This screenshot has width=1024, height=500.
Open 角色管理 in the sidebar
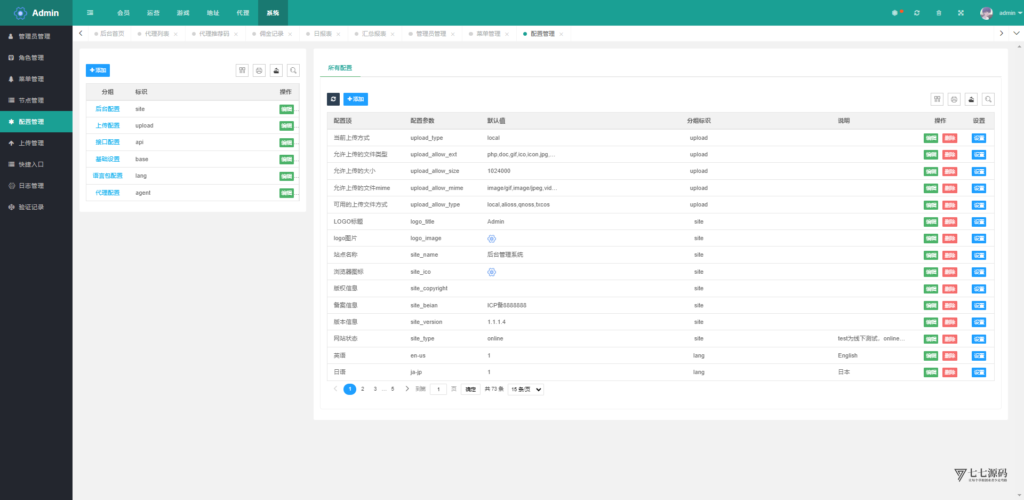click(36, 57)
